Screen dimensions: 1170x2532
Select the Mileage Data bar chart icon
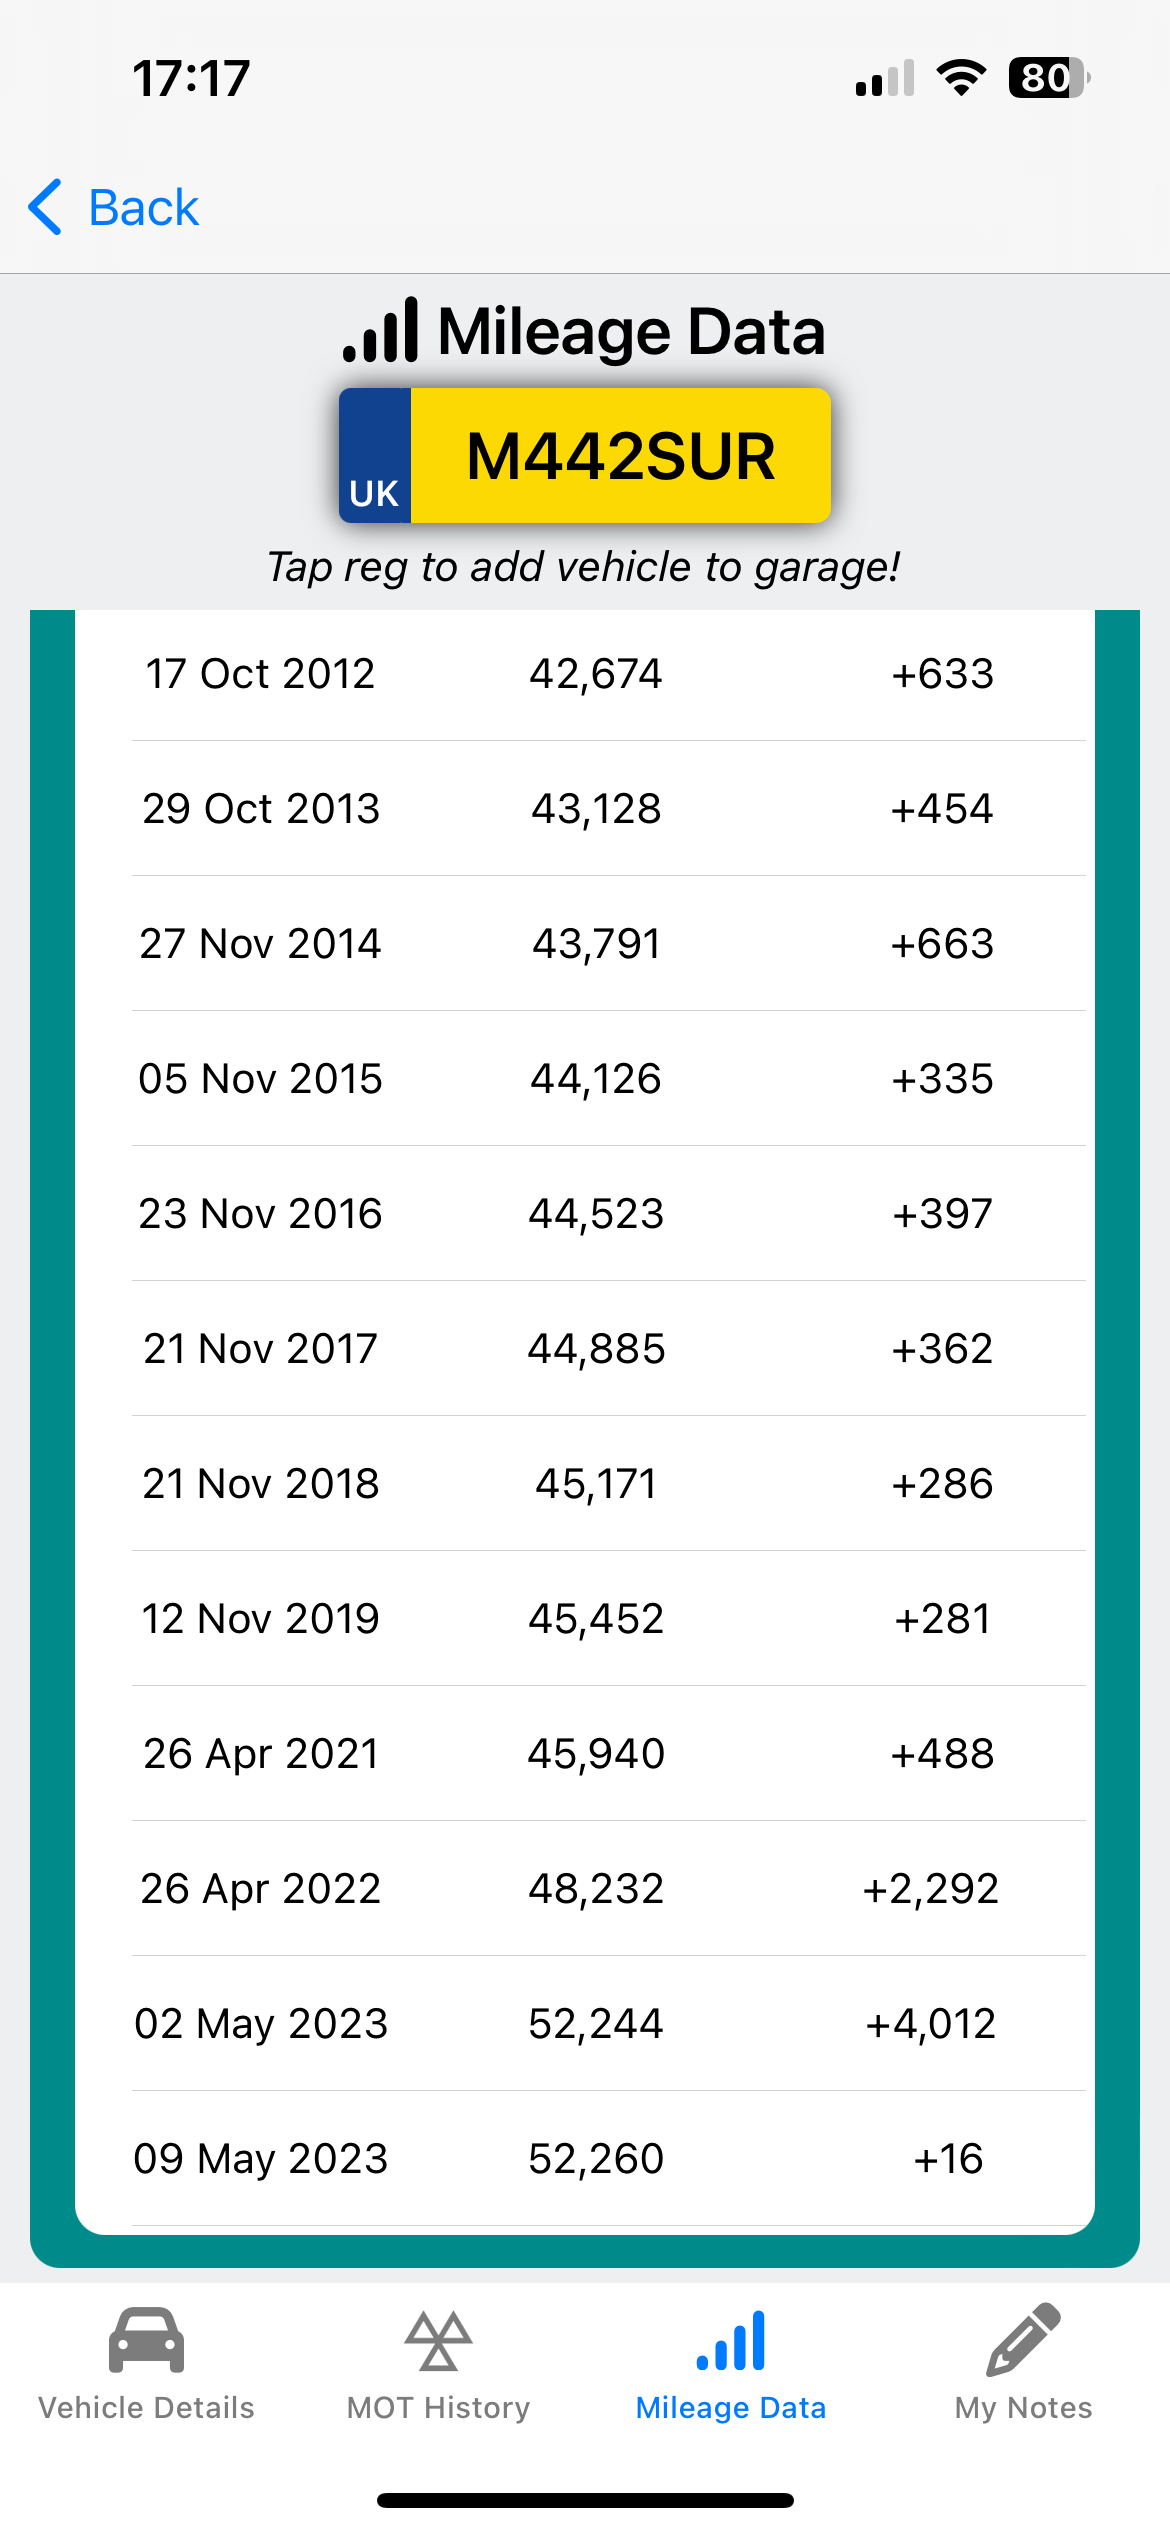731,2340
